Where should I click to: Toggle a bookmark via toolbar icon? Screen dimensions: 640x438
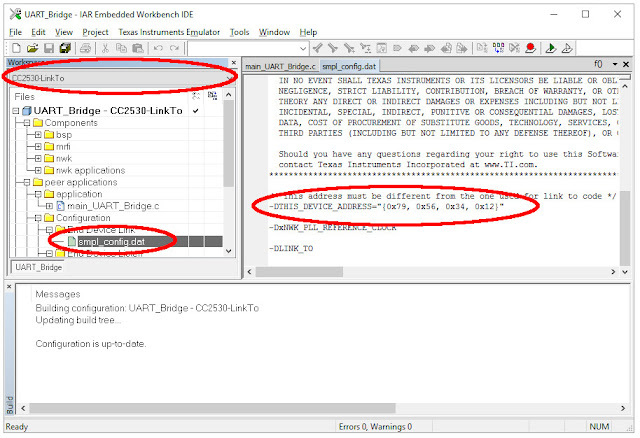(x=397, y=48)
